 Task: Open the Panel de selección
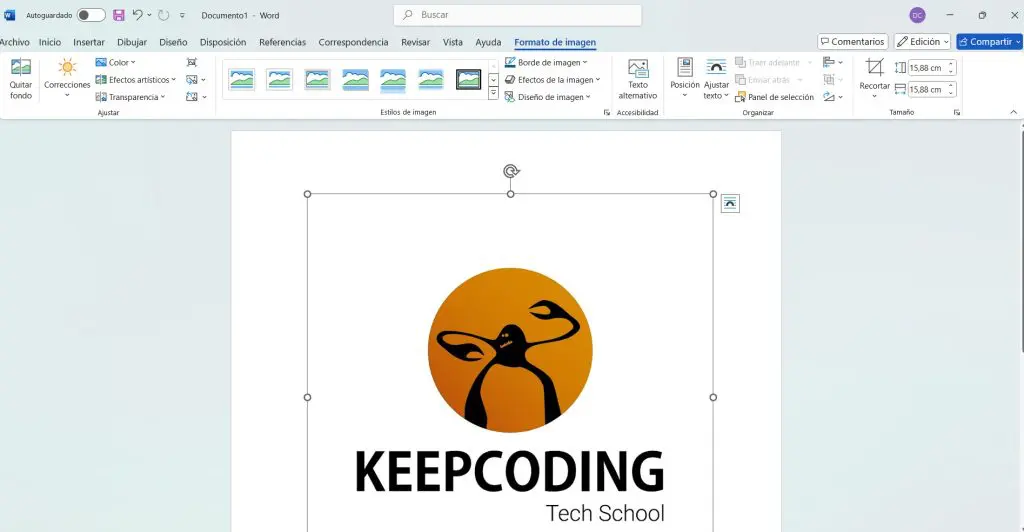coord(774,97)
